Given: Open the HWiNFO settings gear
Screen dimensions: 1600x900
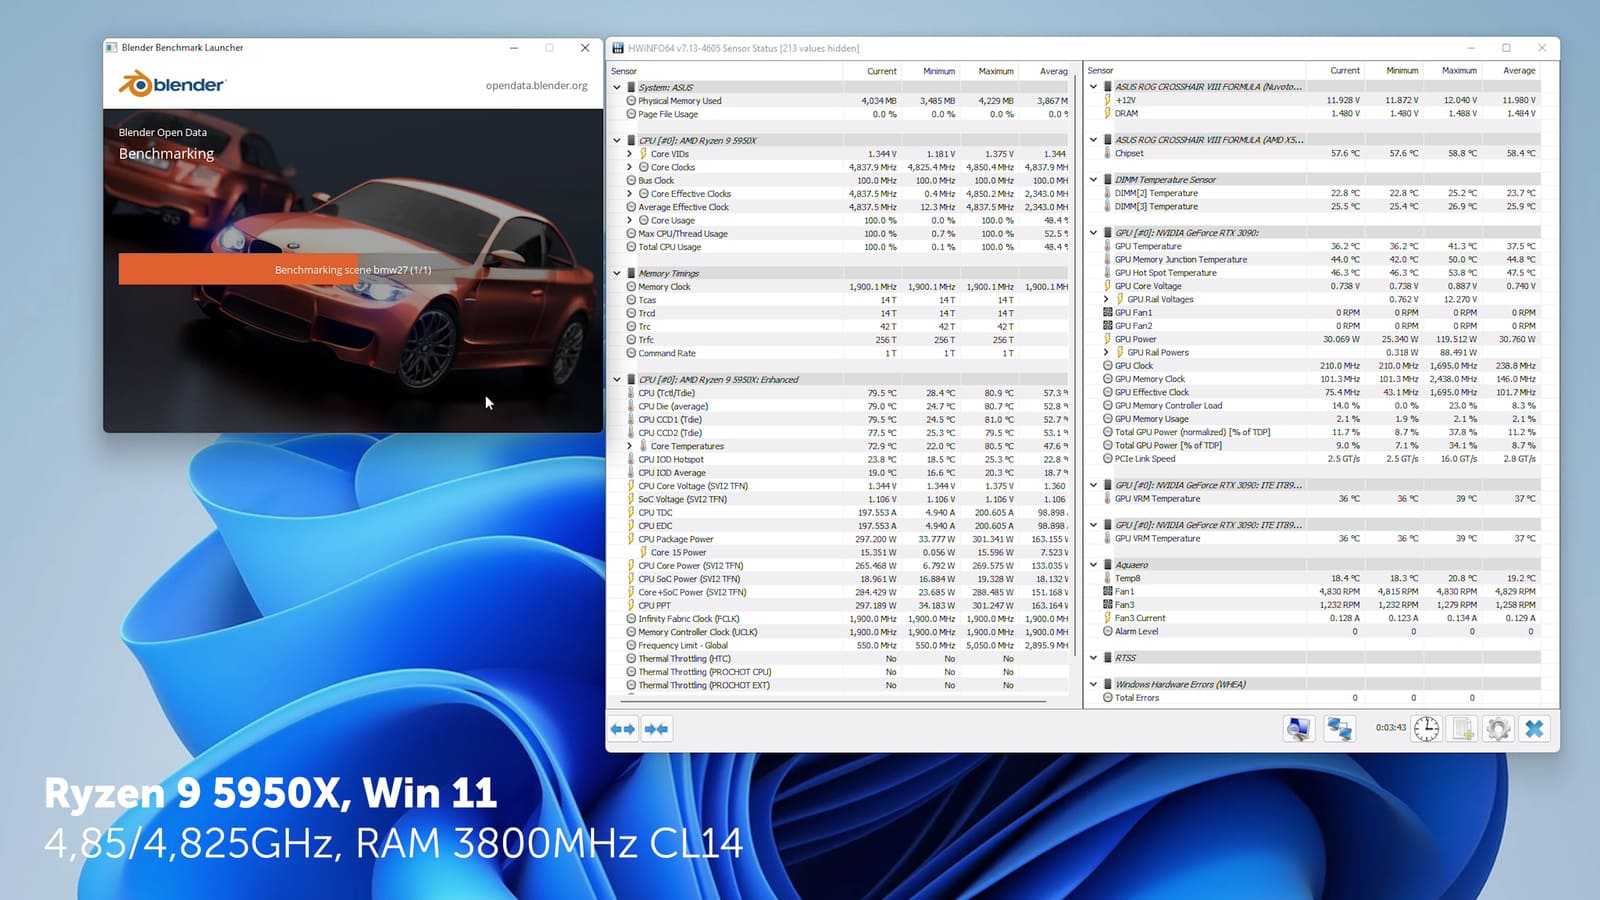Looking at the screenshot, I should click(x=1497, y=729).
